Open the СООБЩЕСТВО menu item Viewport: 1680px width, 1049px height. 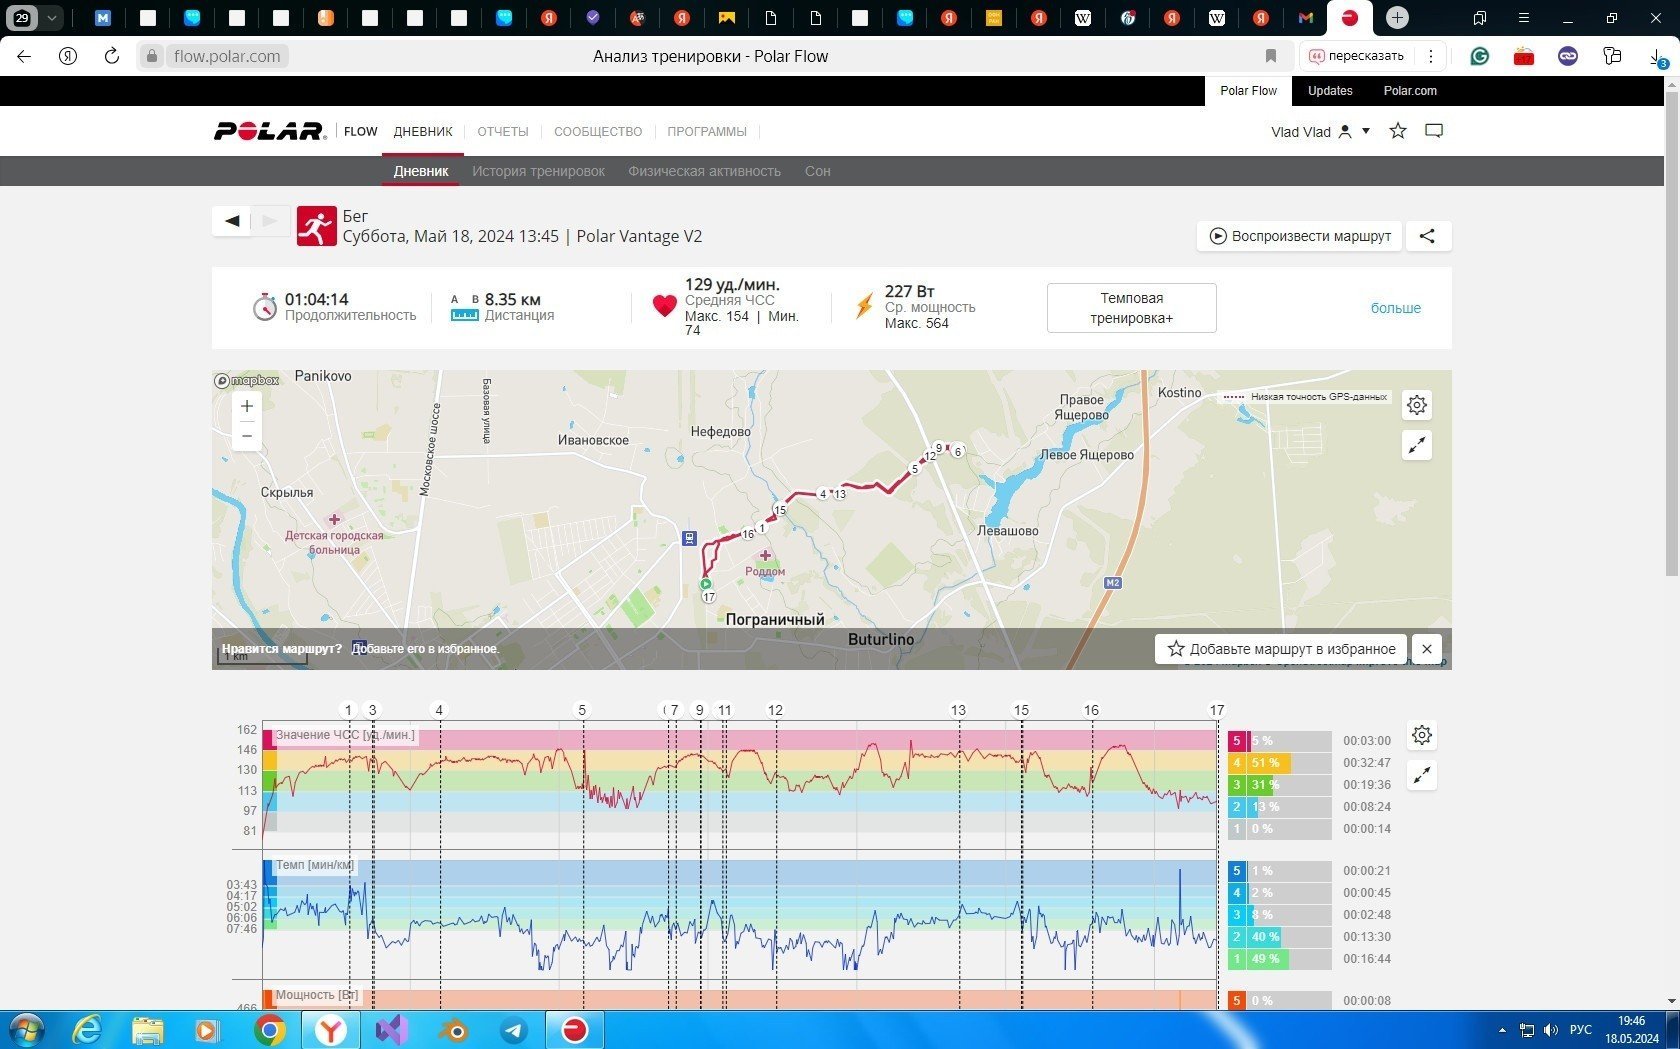(598, 132)
